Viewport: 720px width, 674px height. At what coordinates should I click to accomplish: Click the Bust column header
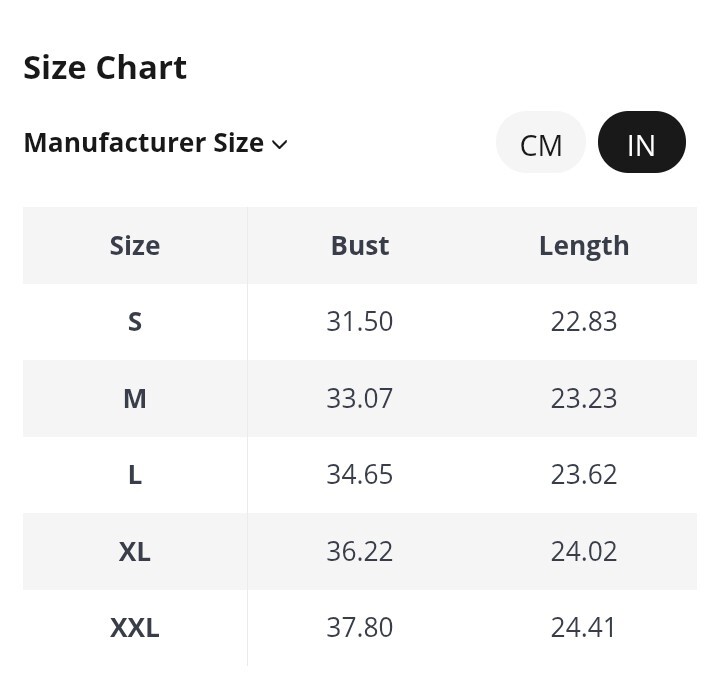click(x=360, y=246)
